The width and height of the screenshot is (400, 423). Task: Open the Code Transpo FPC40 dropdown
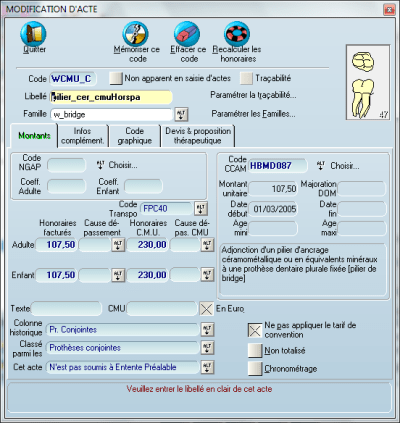[x=201, y=208]
